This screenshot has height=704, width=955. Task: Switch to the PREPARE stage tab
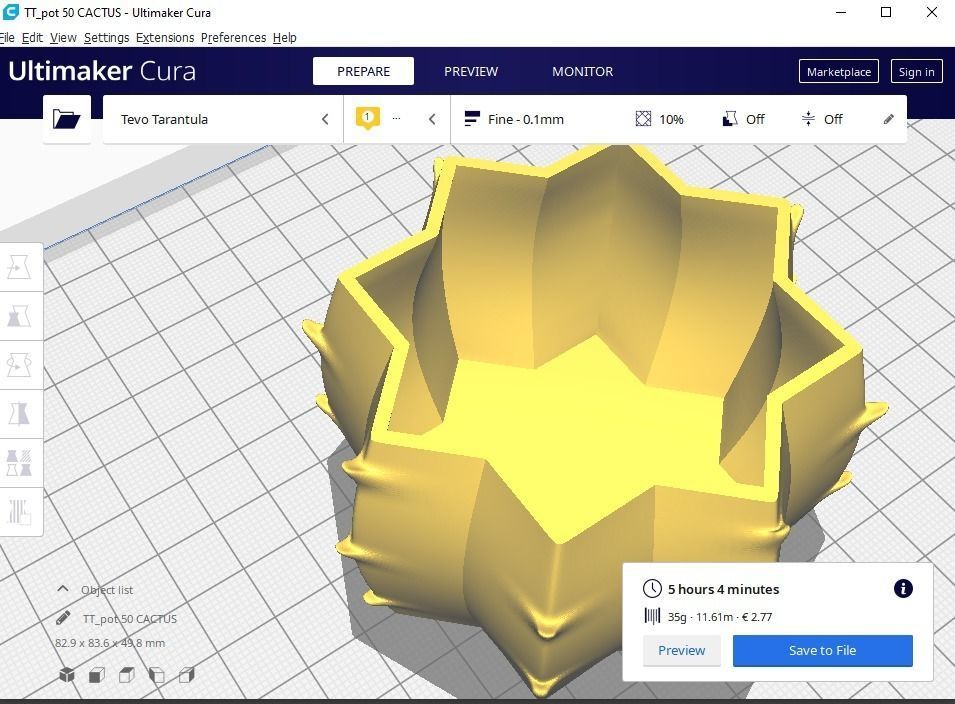click(364, 71)
